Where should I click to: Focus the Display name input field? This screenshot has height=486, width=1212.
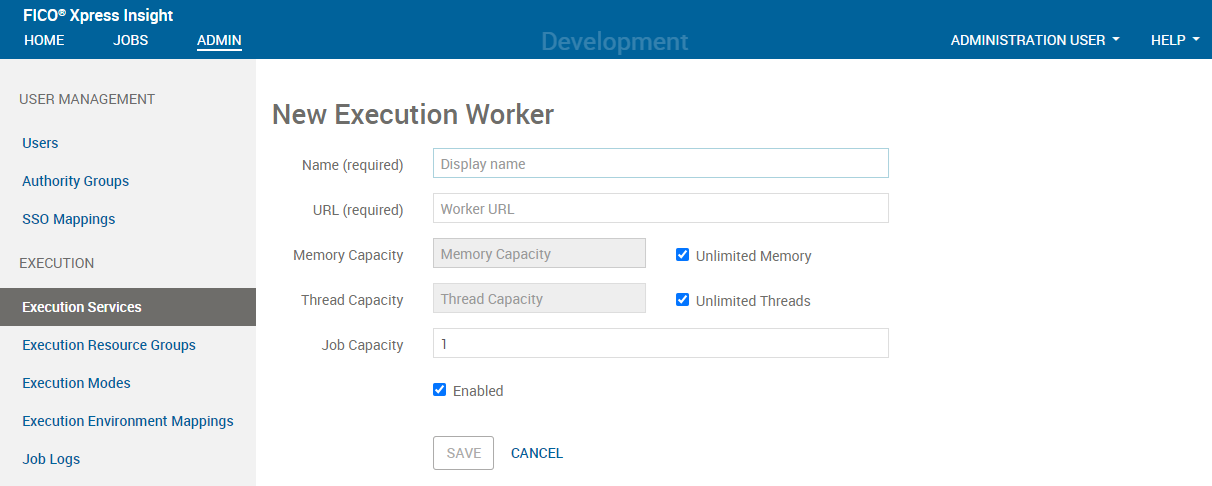pyautogui.click(x=660, y=164)
